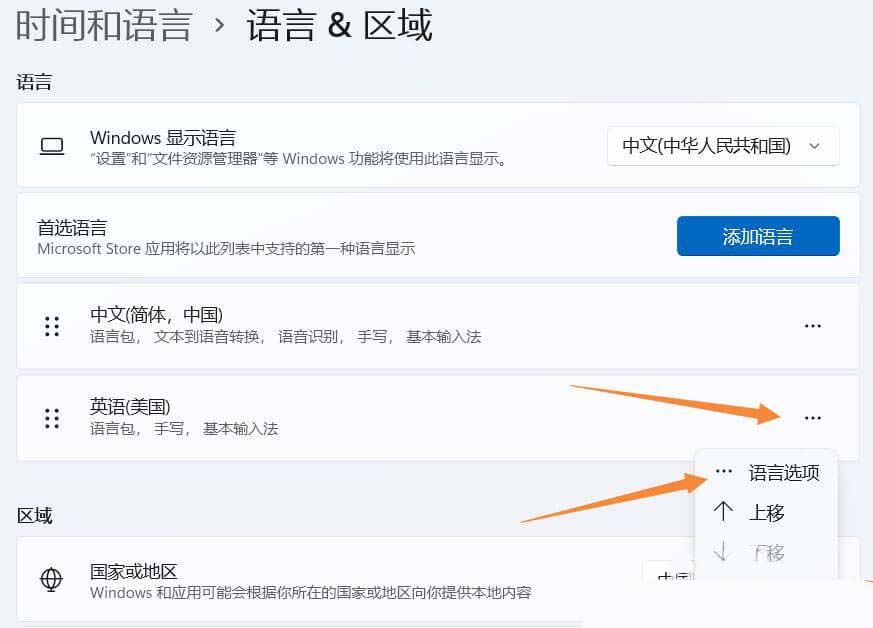The image size is (873, 628).
Task: Click the monitor icon beside Windows 显示语言
Action: (x=51, y=146)
